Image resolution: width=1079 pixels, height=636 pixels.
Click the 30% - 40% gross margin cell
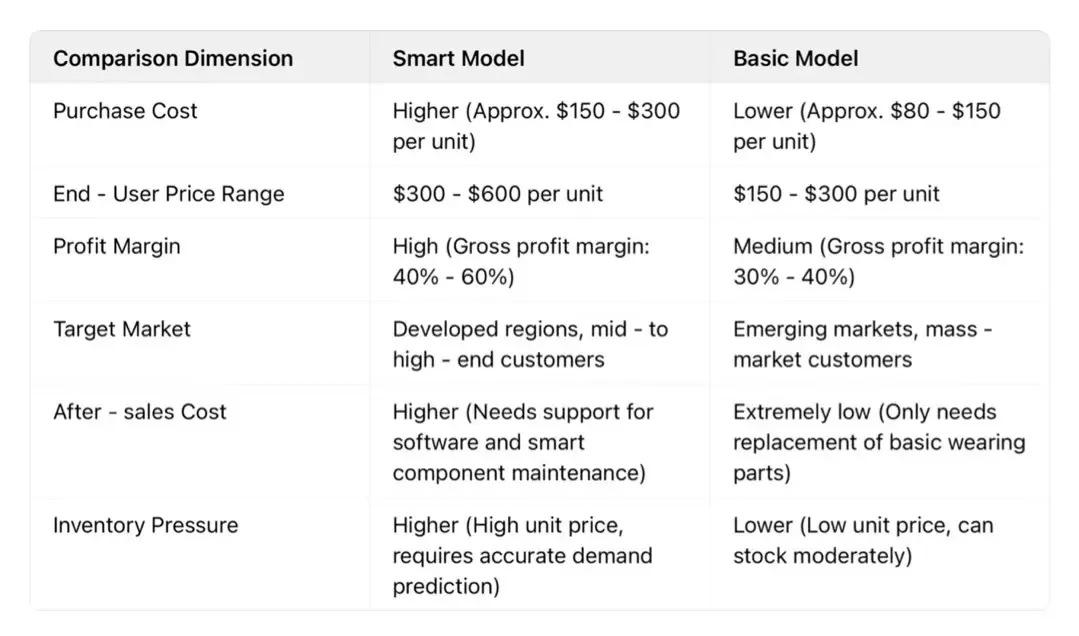[877, 261]
